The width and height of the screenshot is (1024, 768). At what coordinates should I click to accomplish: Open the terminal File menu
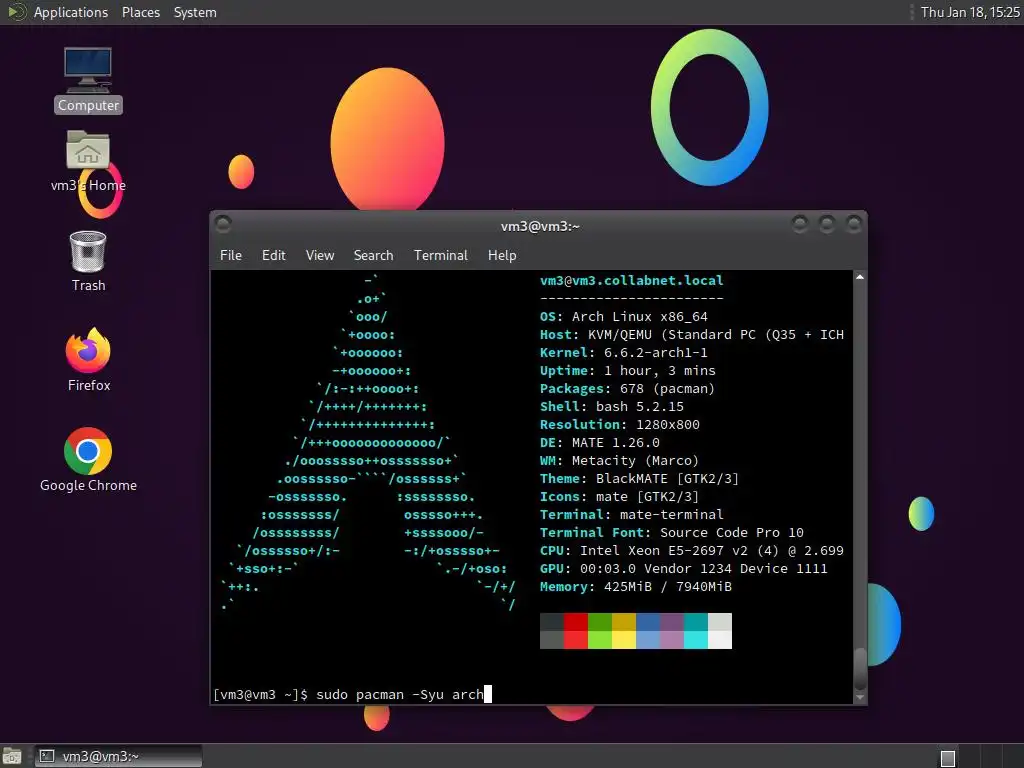(x=231, y=255)
